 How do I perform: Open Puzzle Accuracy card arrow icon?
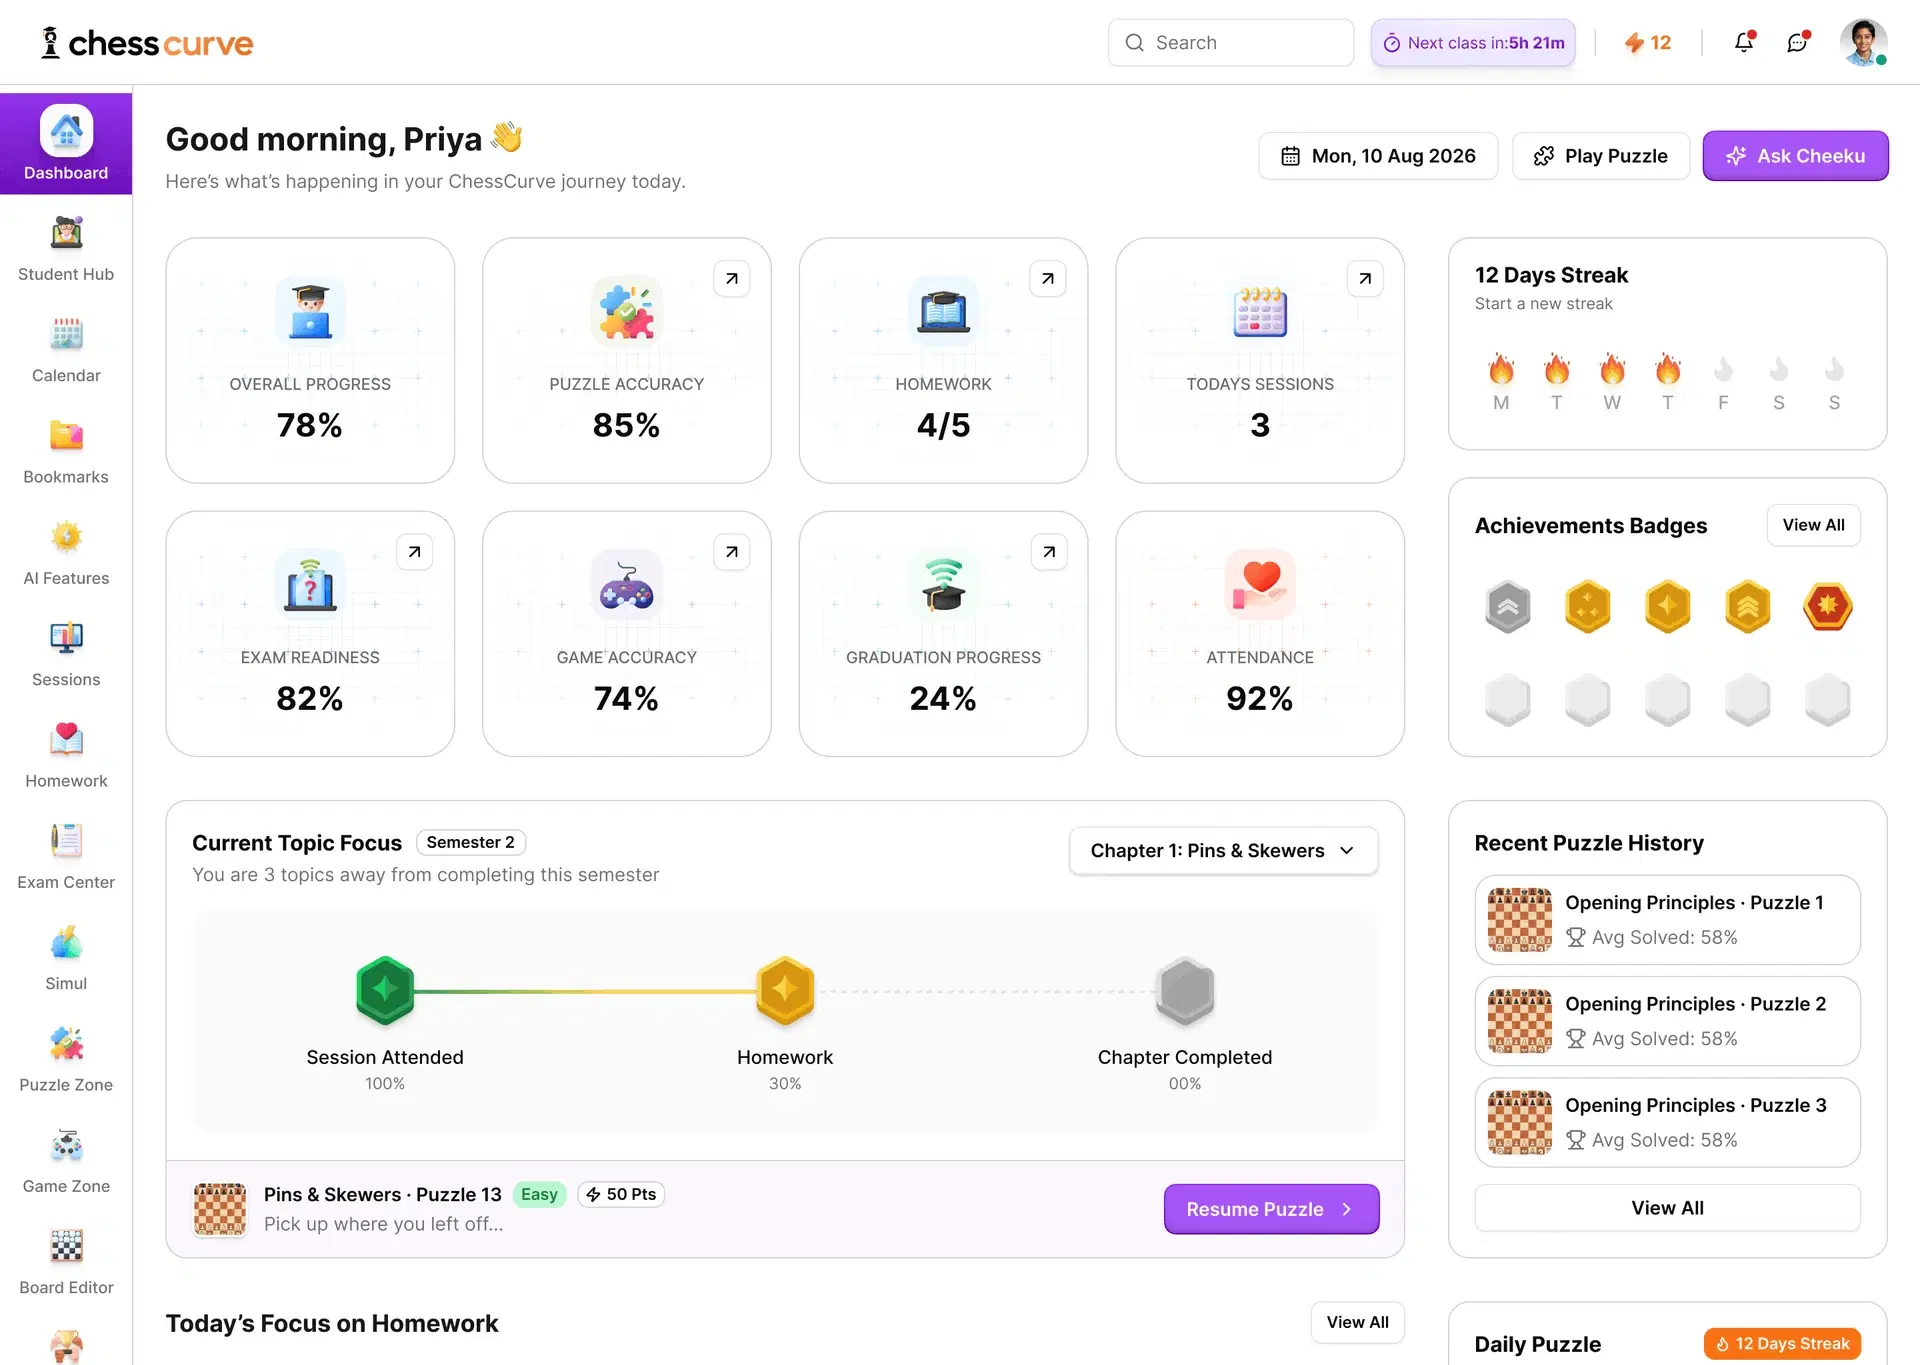pyautogui.click(x=732, y=279)
